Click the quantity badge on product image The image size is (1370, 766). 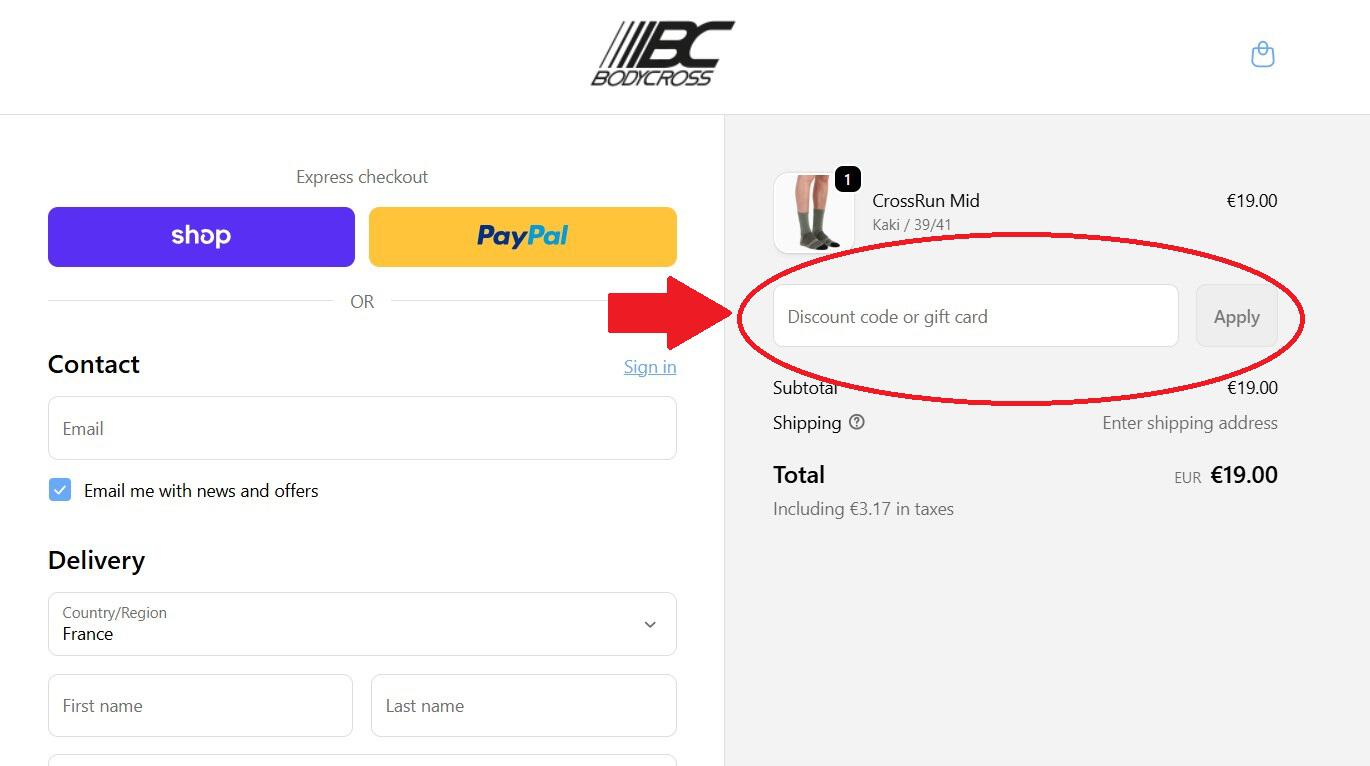coord(847,180)
